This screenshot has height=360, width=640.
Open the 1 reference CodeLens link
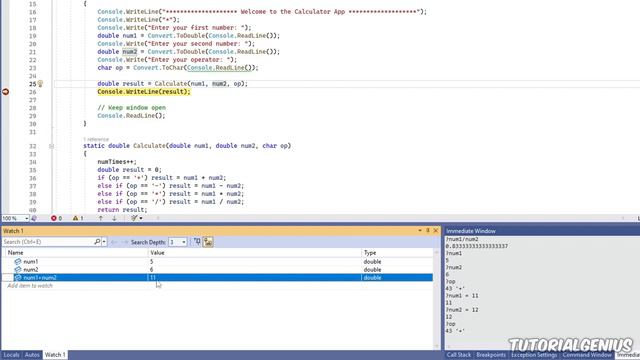point(96,139)
